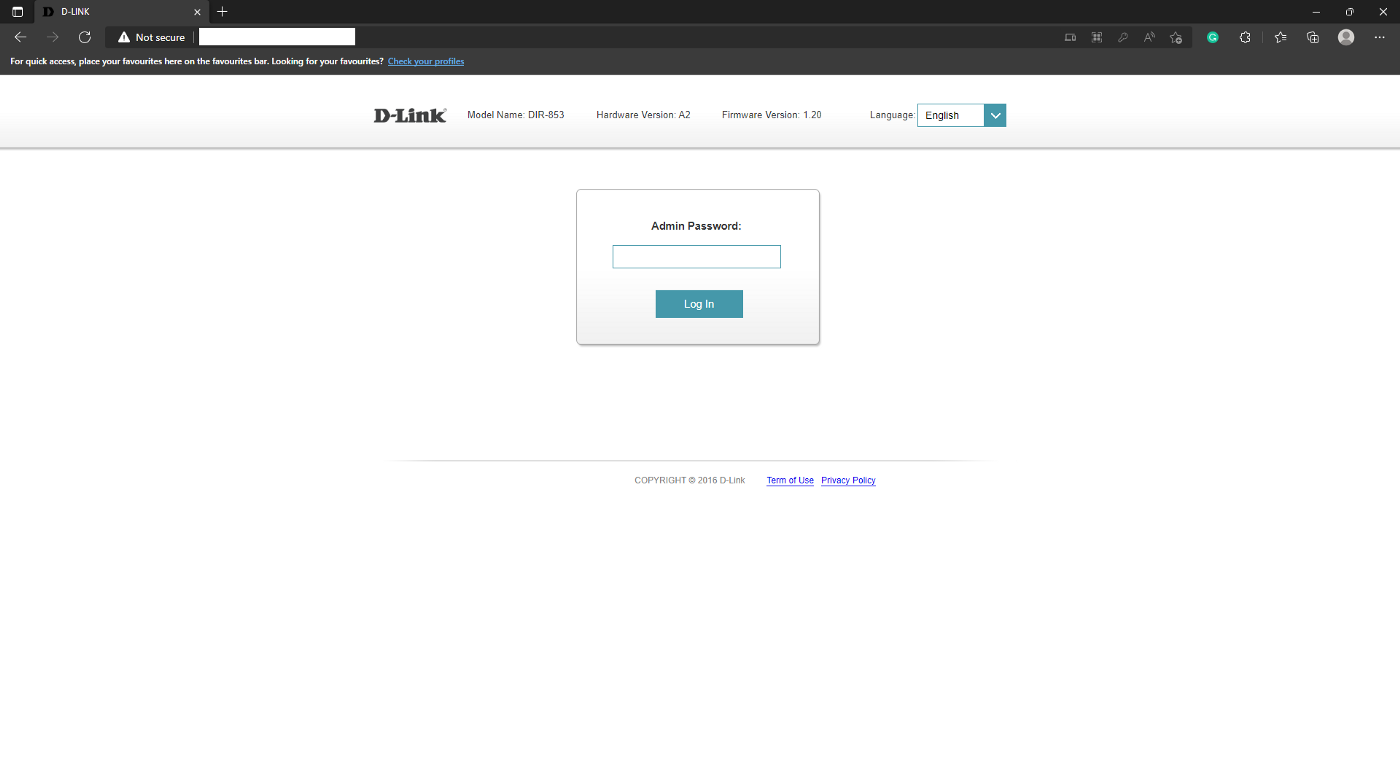Image resolution: width=1400 pixels, height=758 pixels.
Task: Open the Term of Use link
Action: pyautogui.click(x=790, y=480)
